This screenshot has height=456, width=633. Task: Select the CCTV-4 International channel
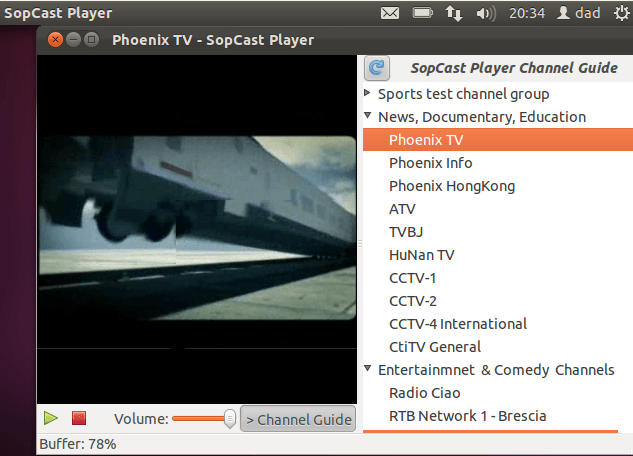click(x=457, y=324)
